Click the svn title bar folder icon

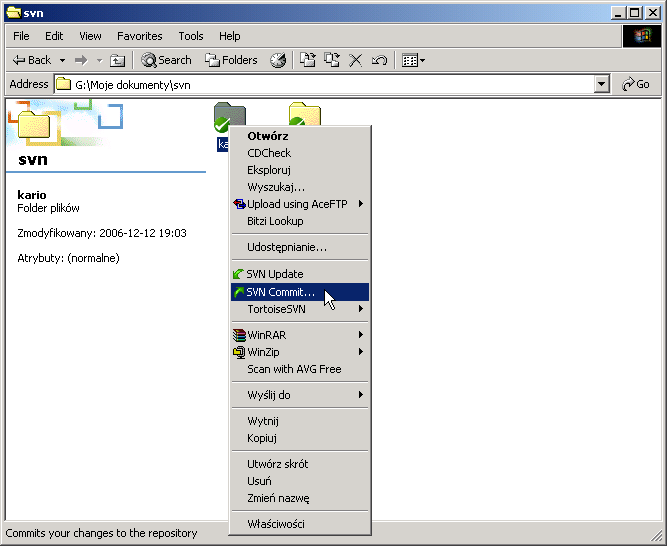pyautogui.click(x=14, y=13)
